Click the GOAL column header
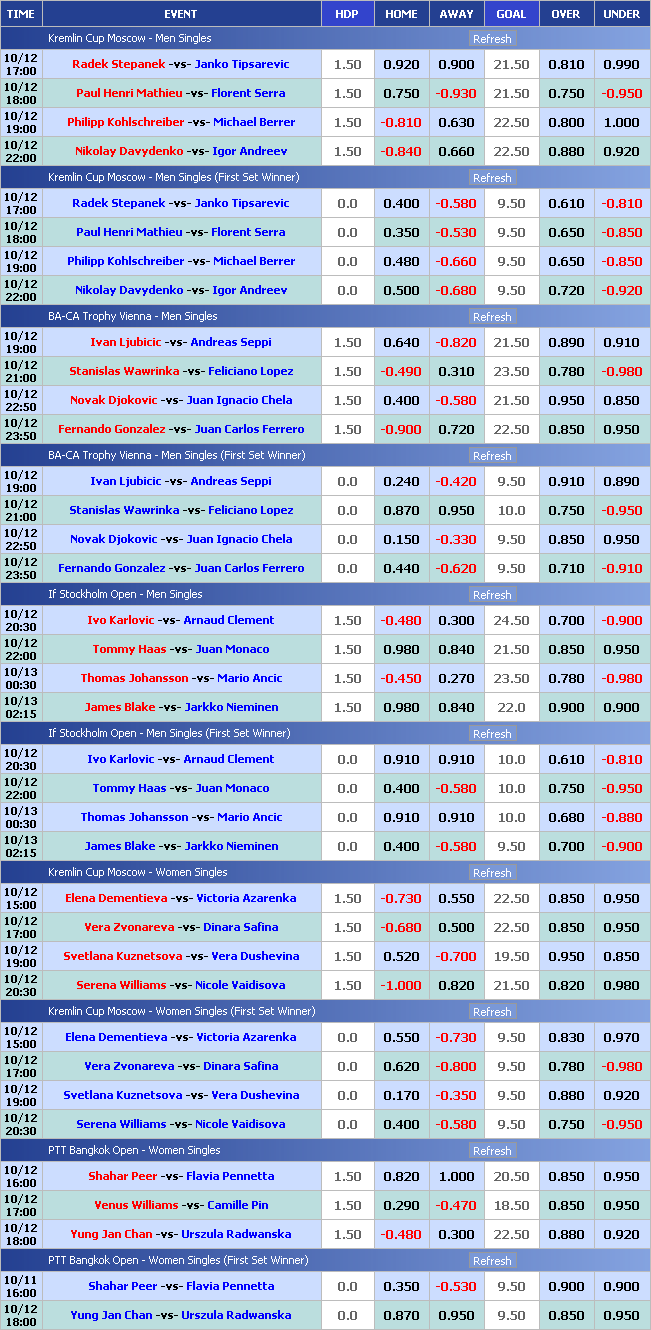This screenshot has width=651, height=1330. point(511,14)
